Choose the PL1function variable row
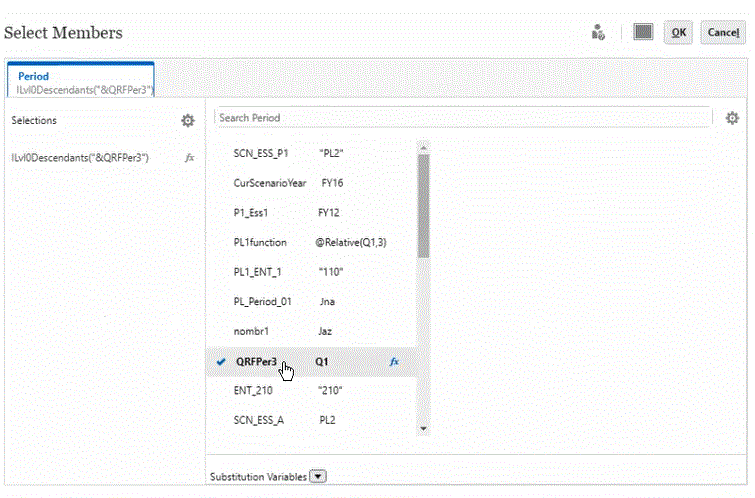The image size is (755, 498). click(260, 242)
